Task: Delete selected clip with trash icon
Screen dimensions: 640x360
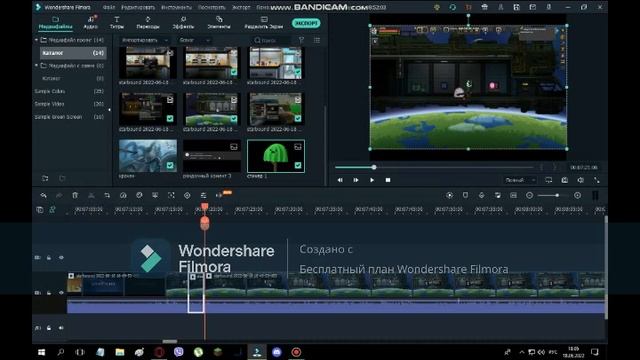Action: pyautogui.click(x=75, y=196)
